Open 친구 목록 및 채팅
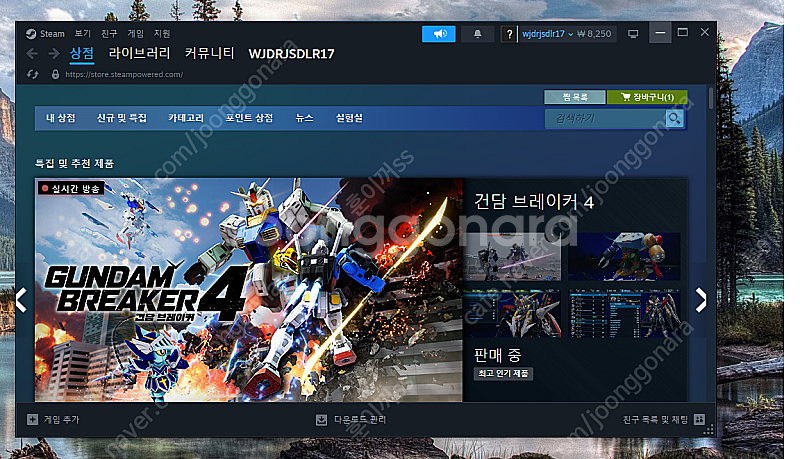Screen dimensions: 800x459 coord(656,420)
